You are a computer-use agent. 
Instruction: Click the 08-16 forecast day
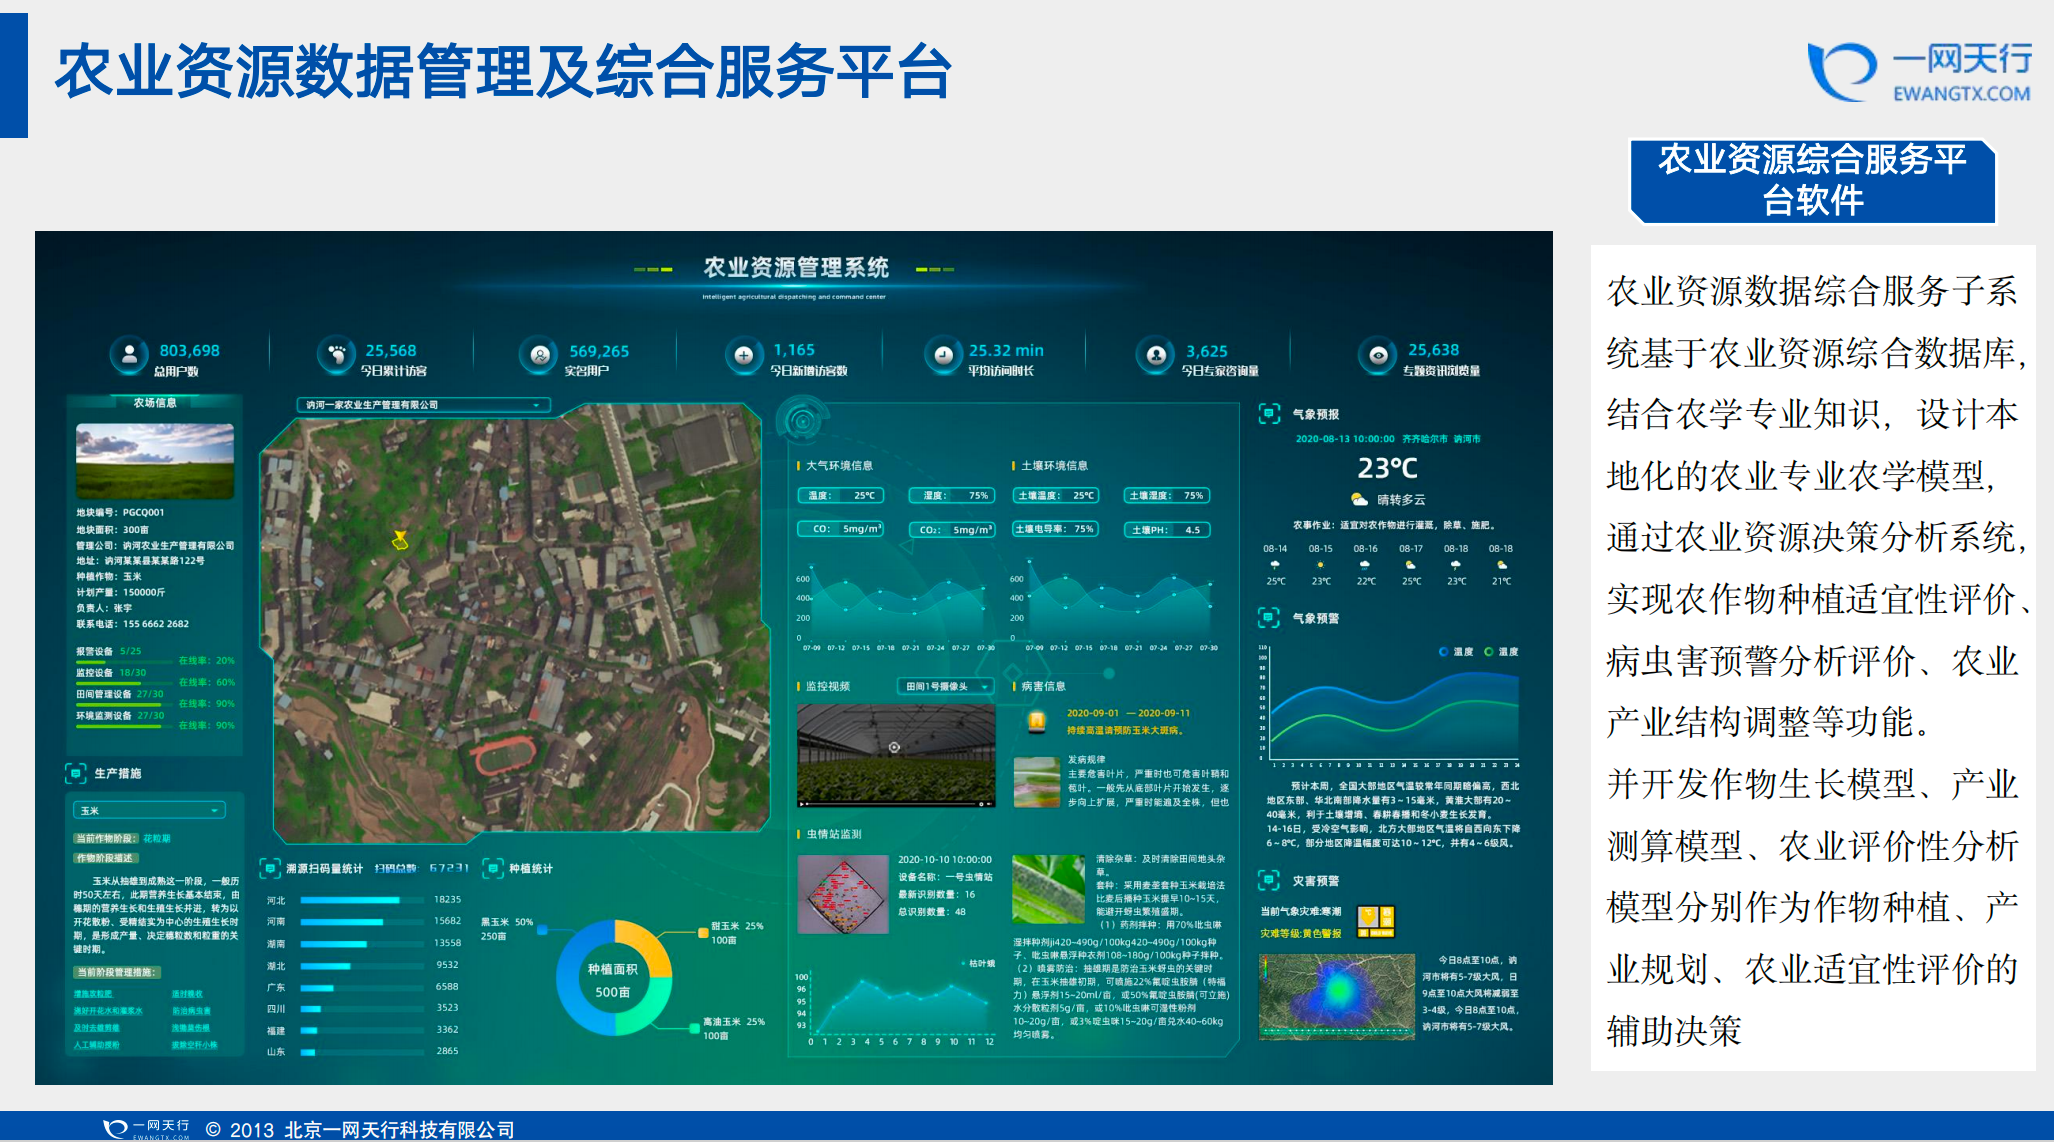click(1365, 564)
